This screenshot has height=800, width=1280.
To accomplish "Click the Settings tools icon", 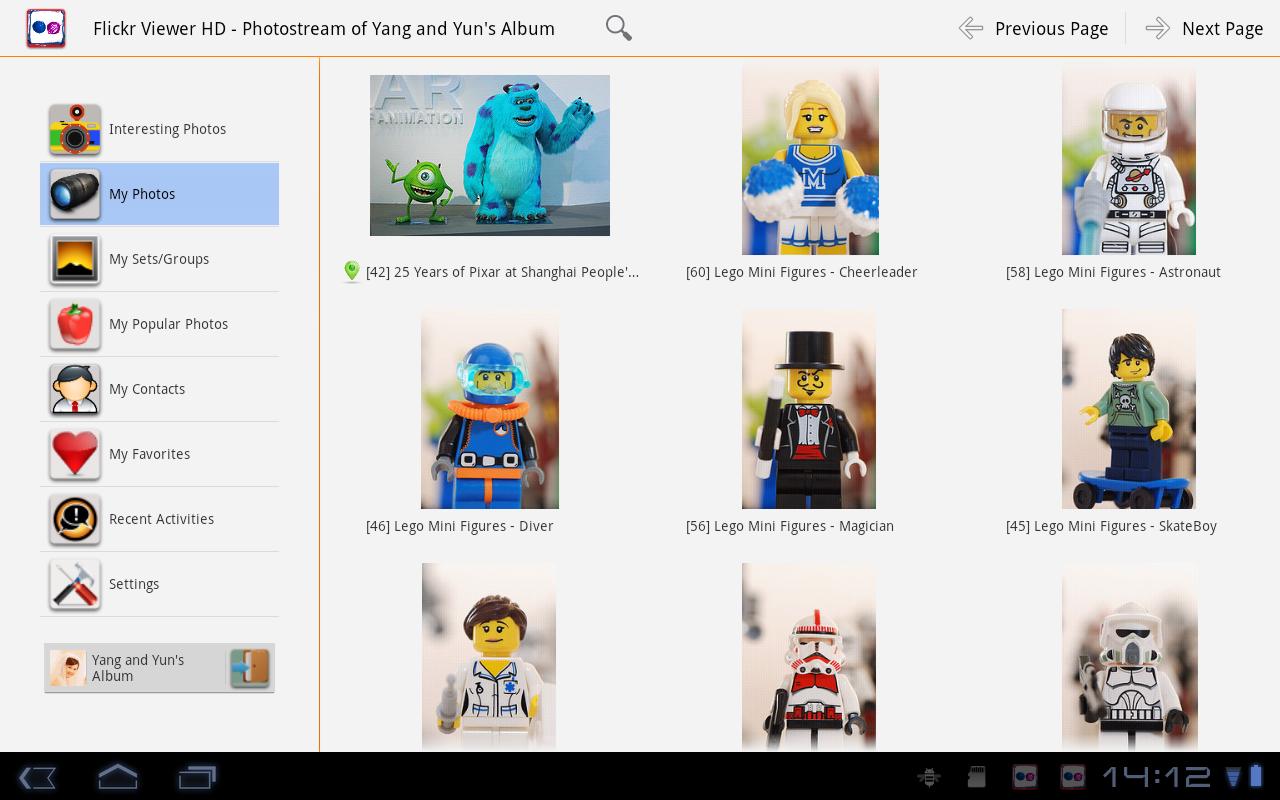I will (75, 584).
